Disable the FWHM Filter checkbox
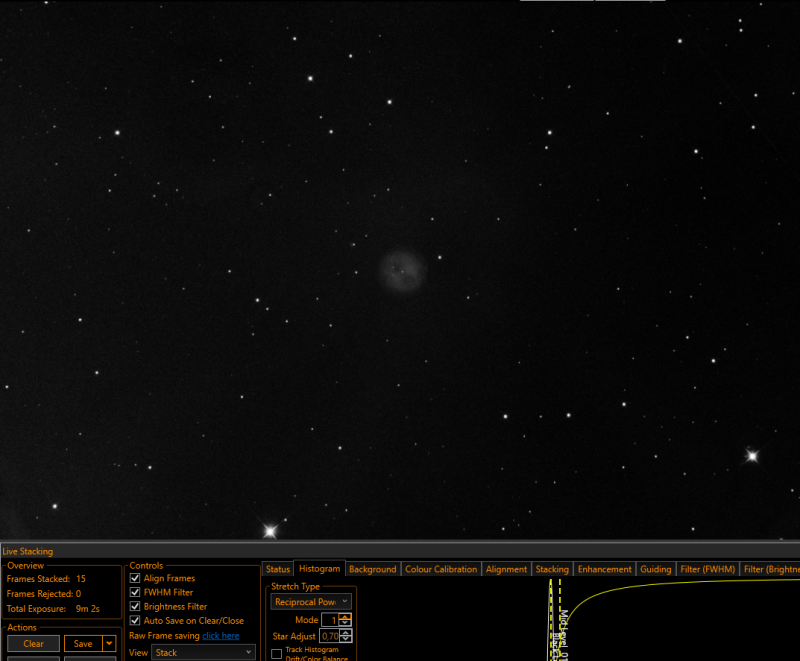This screenshot has width=800, height=661. (135, 593)
